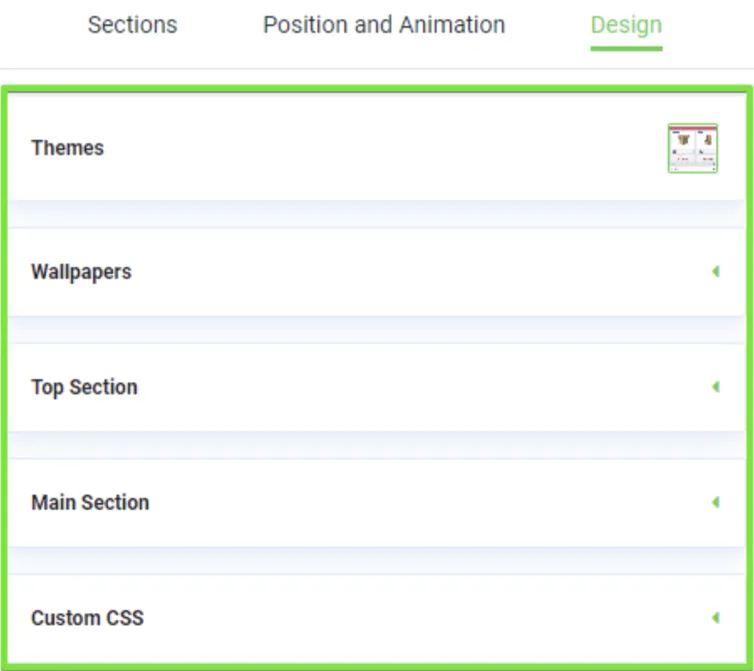The height and width of the screenshot is (671, 754).
Task: Click the Main Section green arrow
Action: pos(715,502)
